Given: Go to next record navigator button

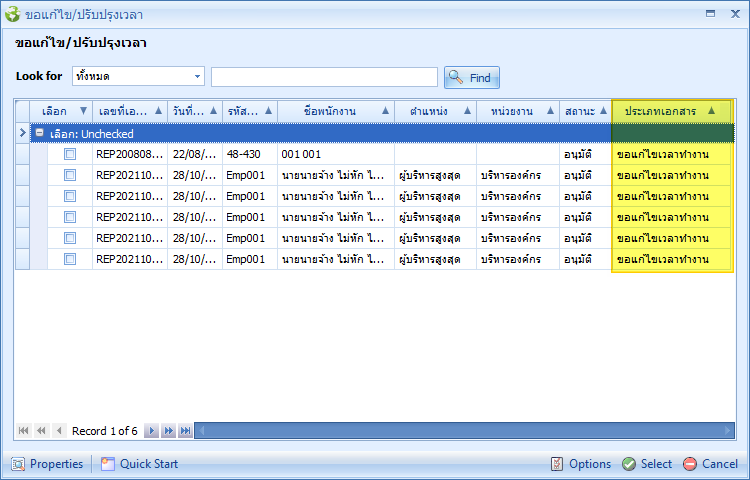Looking at the screenshot, I should pyautogui.click(x=151, y=431).
